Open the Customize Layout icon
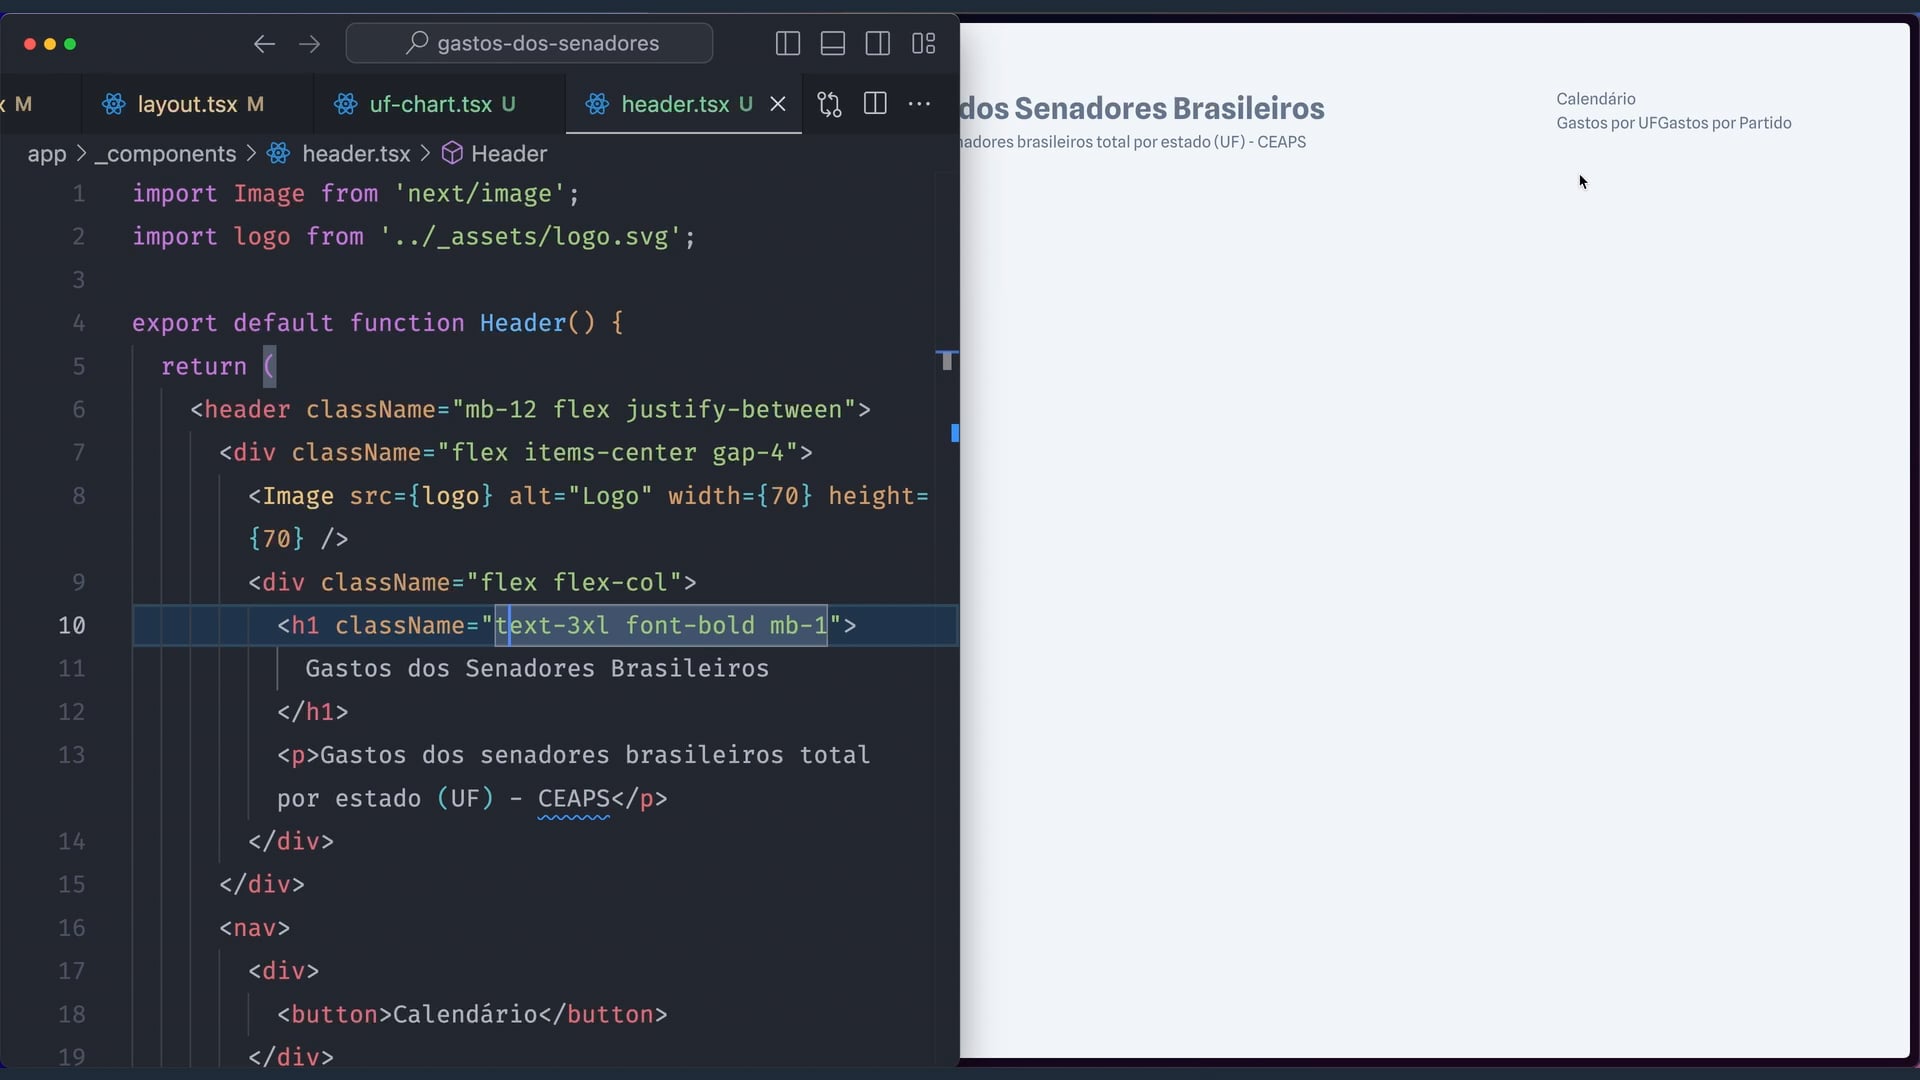 point(924,44)
